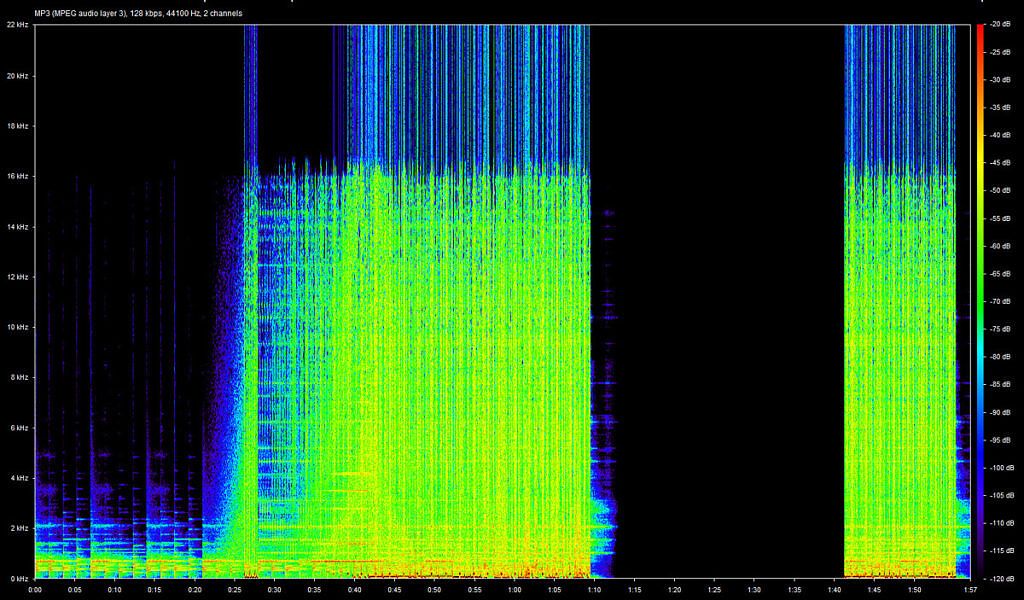Image resolution: width=1024 pixels, height=600 pixels.
Task: Click the 0:00 time axis label
Action: pos(35,589)
